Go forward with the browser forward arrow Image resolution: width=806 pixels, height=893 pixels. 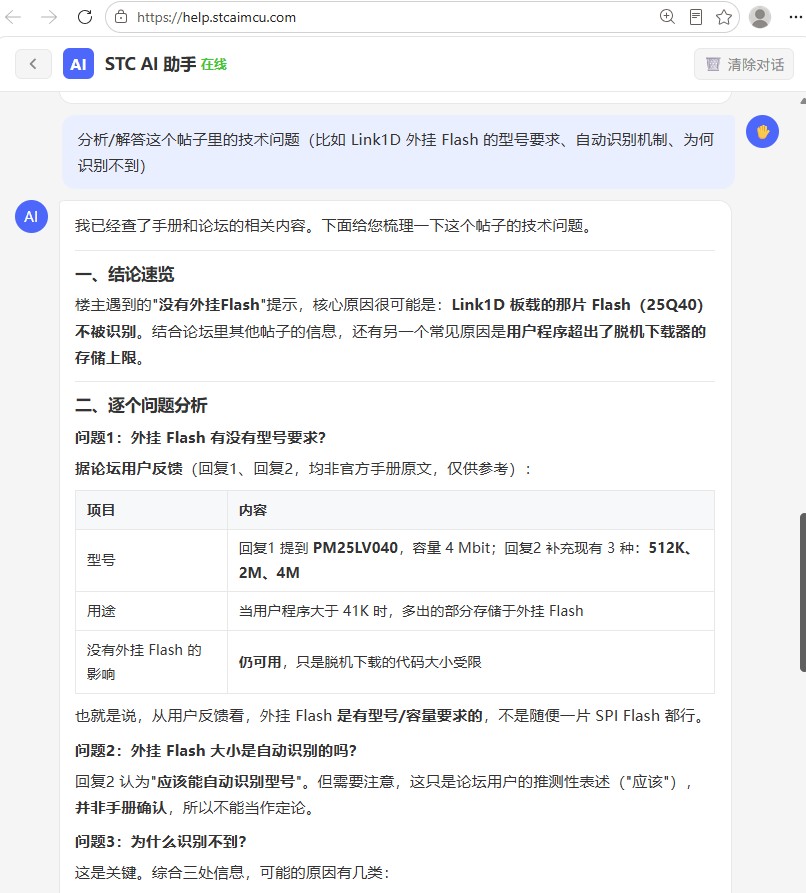49,17
